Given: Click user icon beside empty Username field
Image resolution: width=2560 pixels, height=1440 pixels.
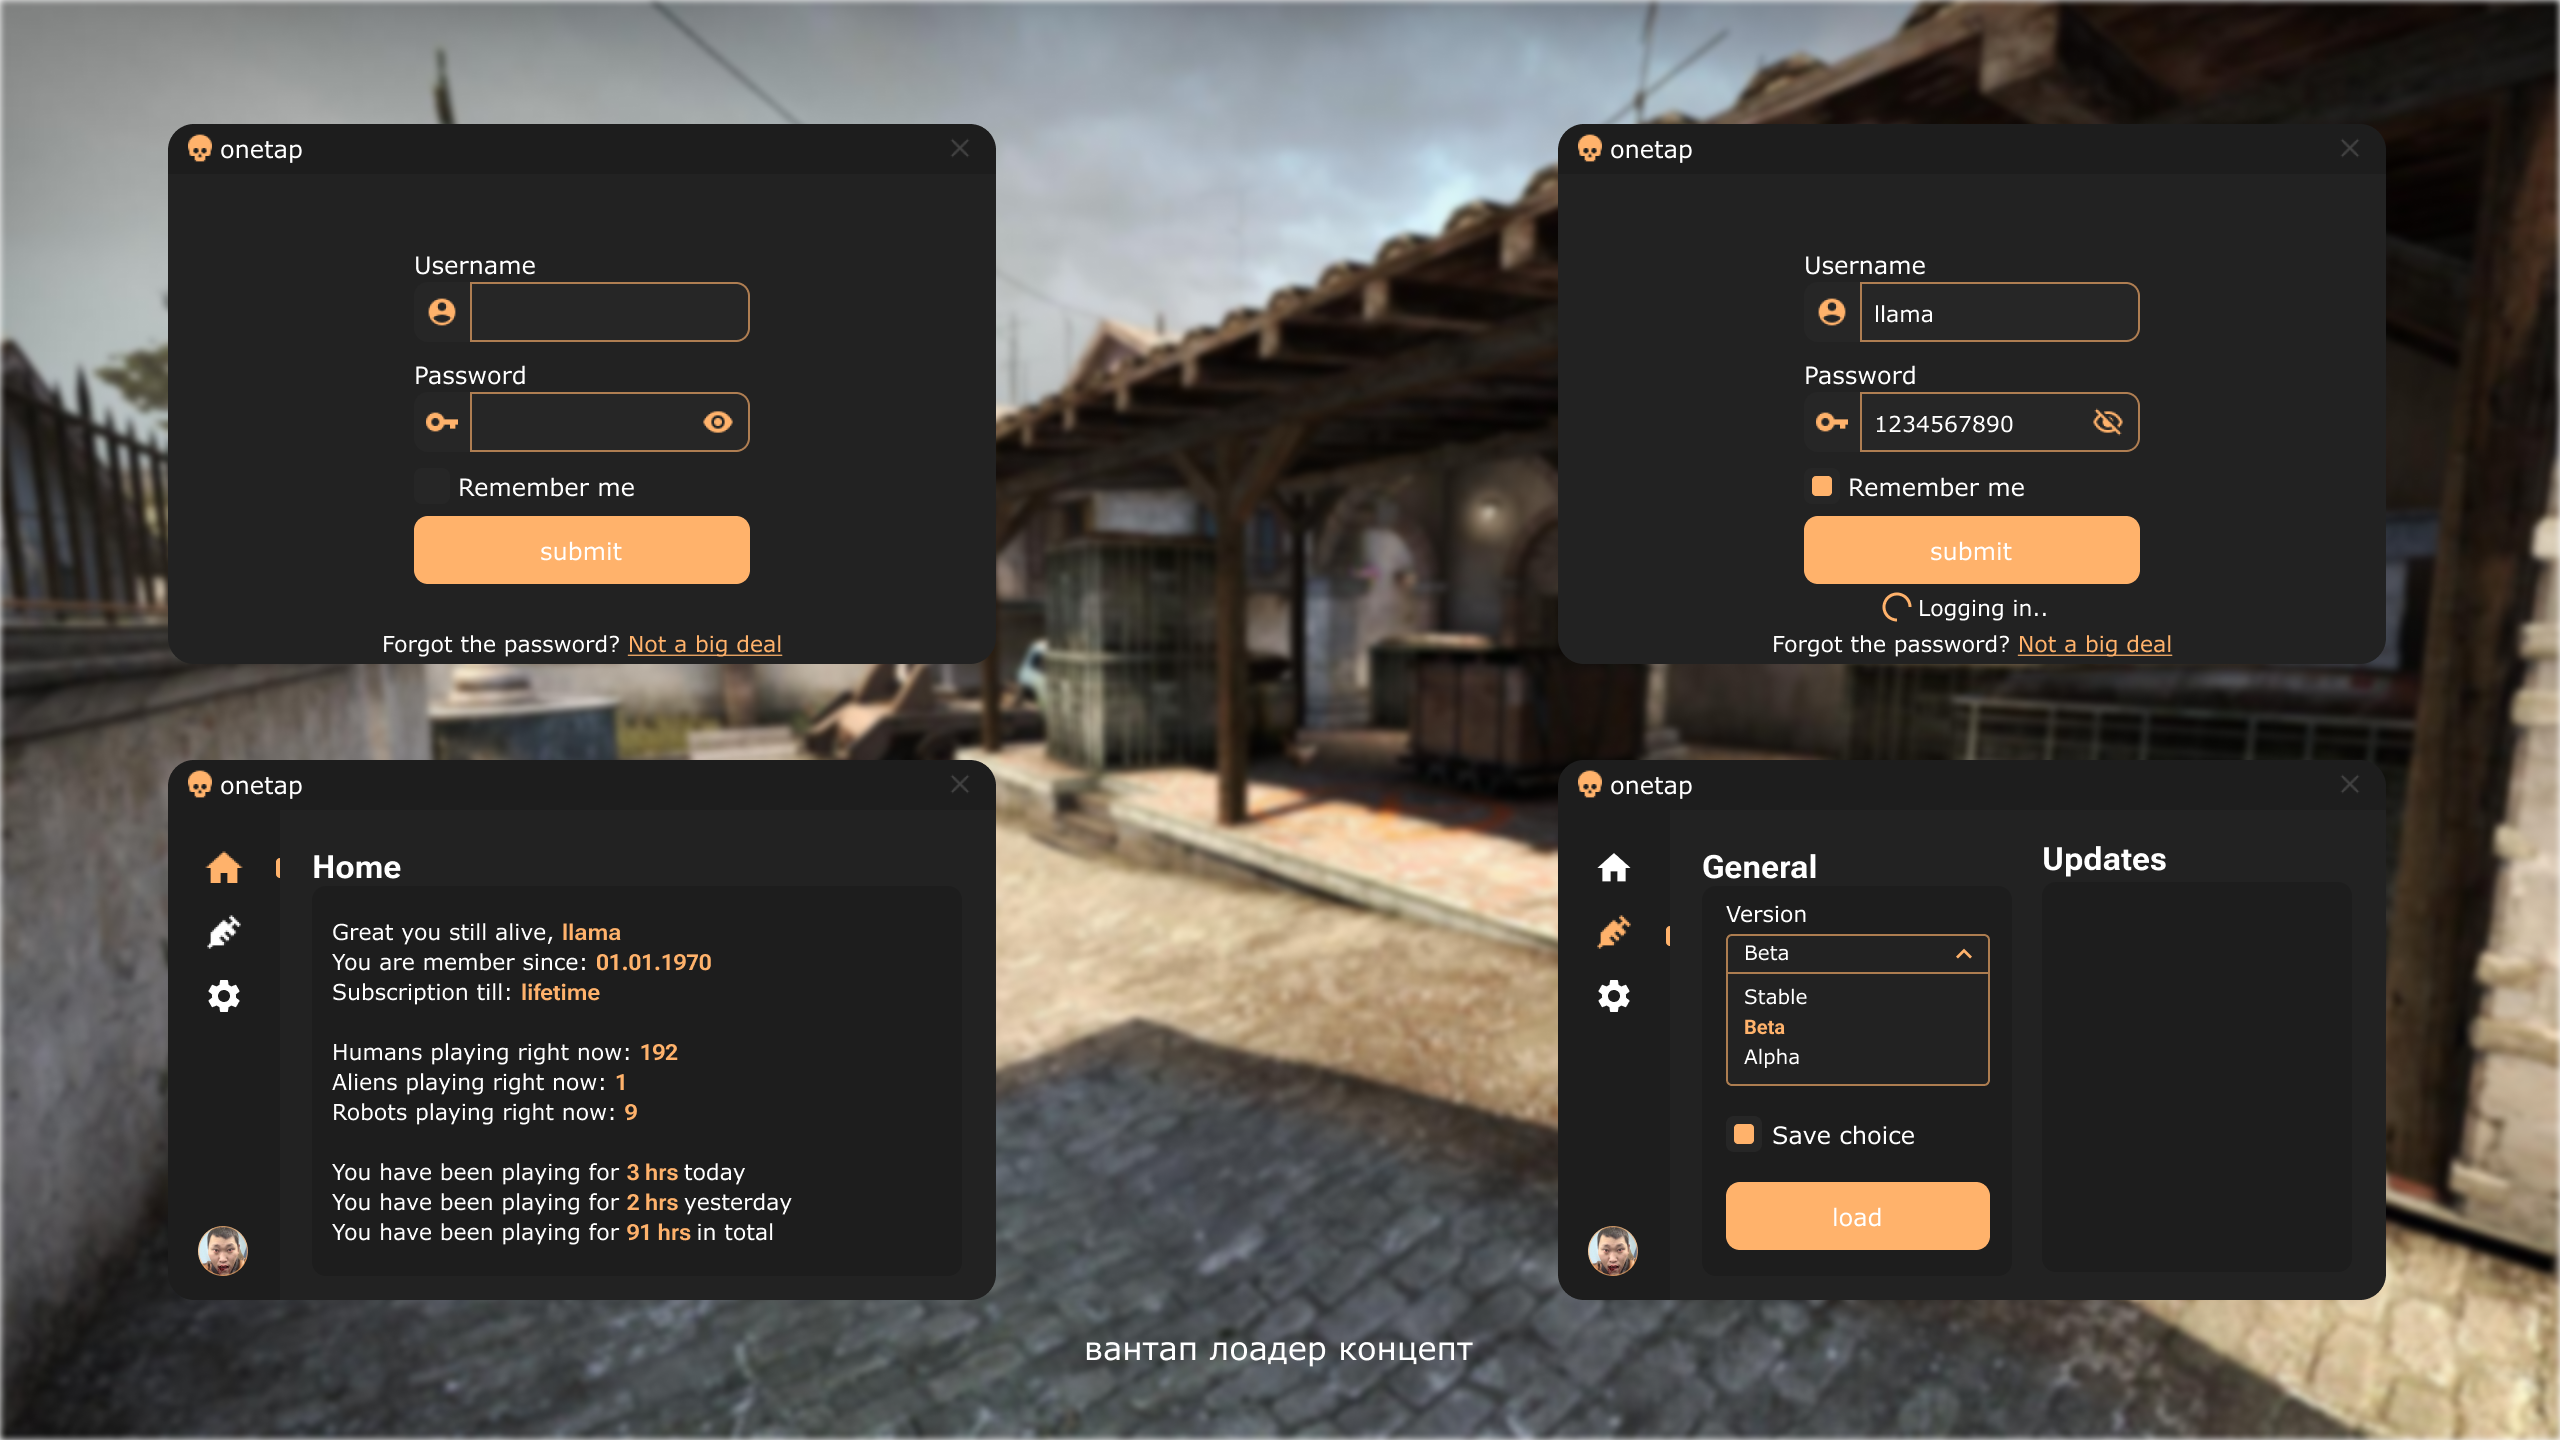Looking at the screenshot, I should [x=442, y=312].
